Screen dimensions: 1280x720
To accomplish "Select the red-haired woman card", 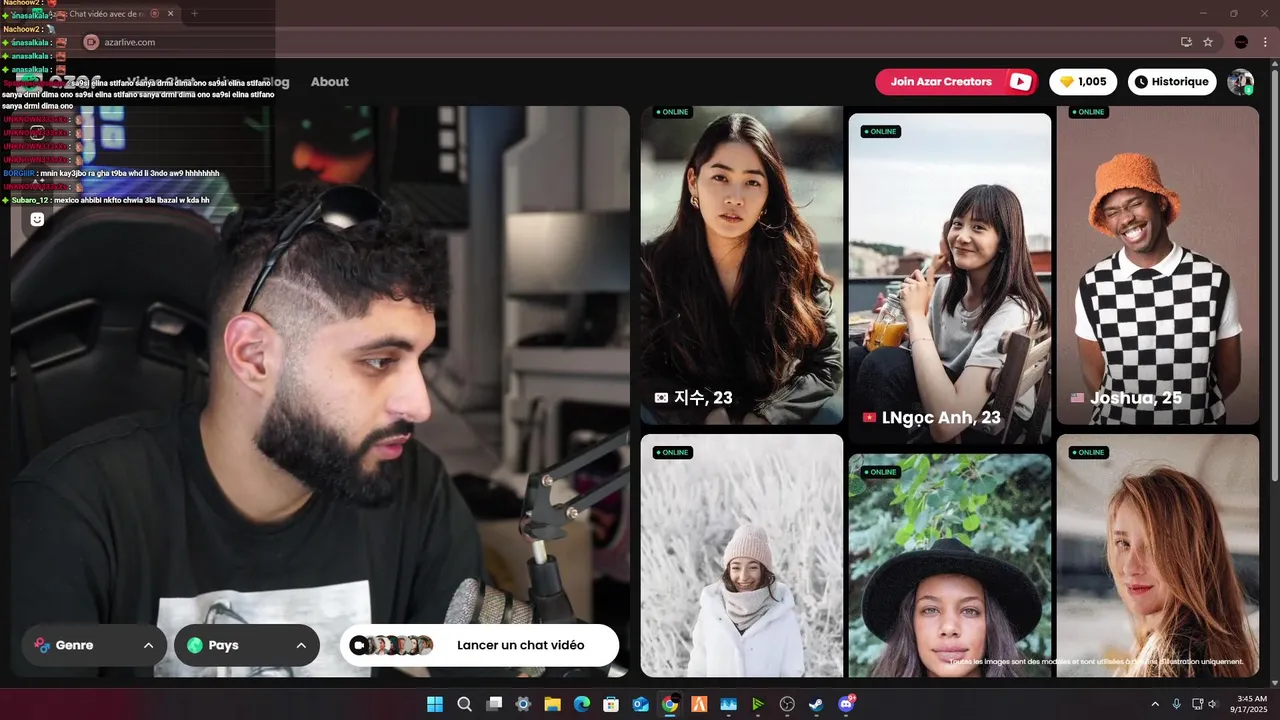I will (1158, 555).
